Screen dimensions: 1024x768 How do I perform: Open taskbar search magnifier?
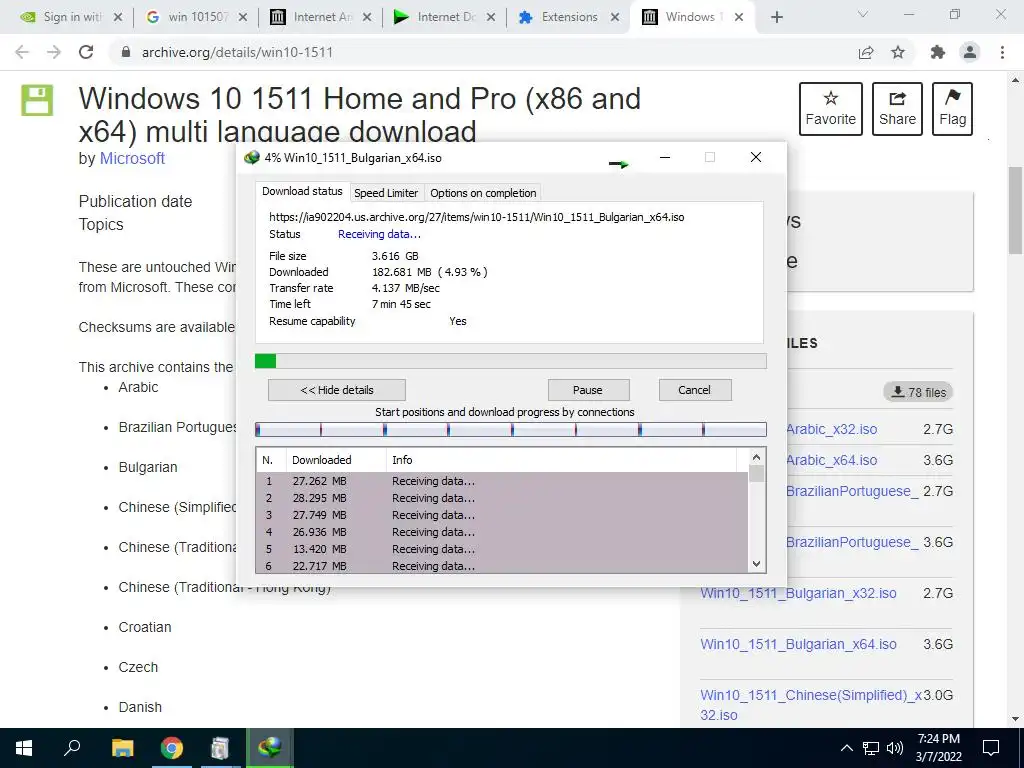[x=72, y=748]
